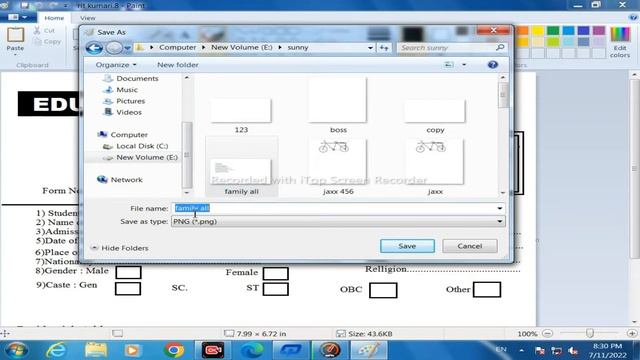The image size is (640, 360).
Task: Click the Refresh button next to address bar
Action: pos(384,48)
